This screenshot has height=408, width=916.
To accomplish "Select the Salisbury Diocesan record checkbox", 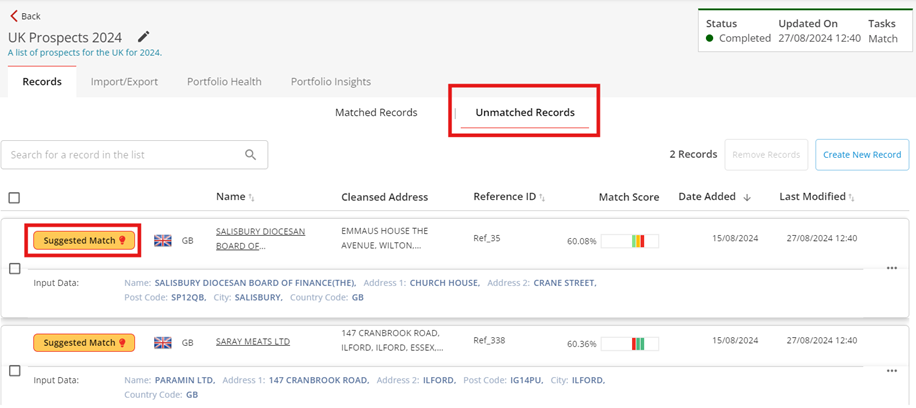I will coord(15,269).
